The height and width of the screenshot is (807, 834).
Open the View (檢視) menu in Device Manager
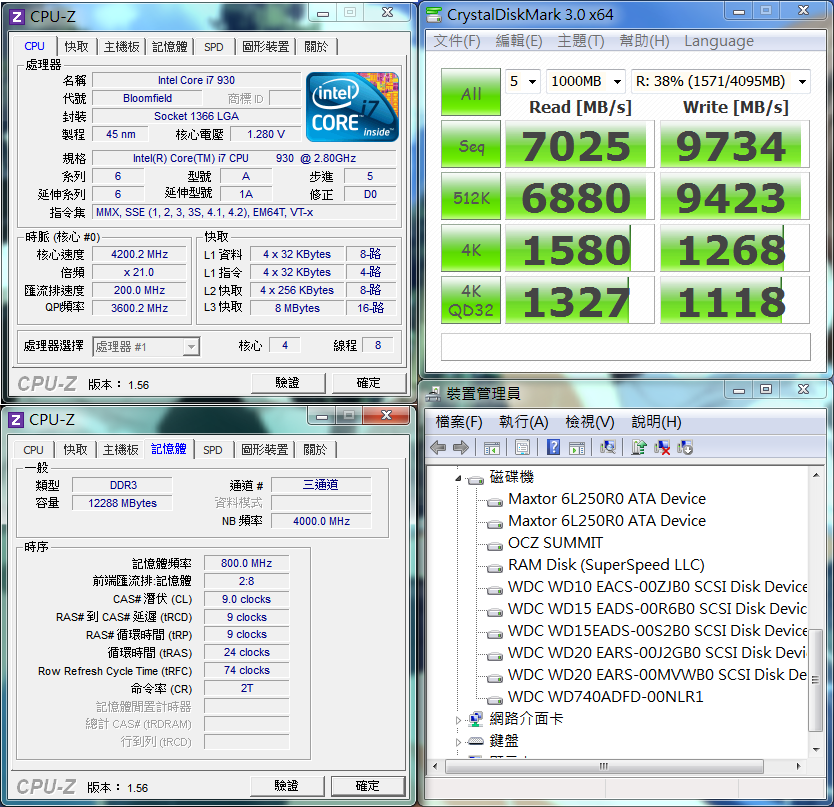(590, 422)
